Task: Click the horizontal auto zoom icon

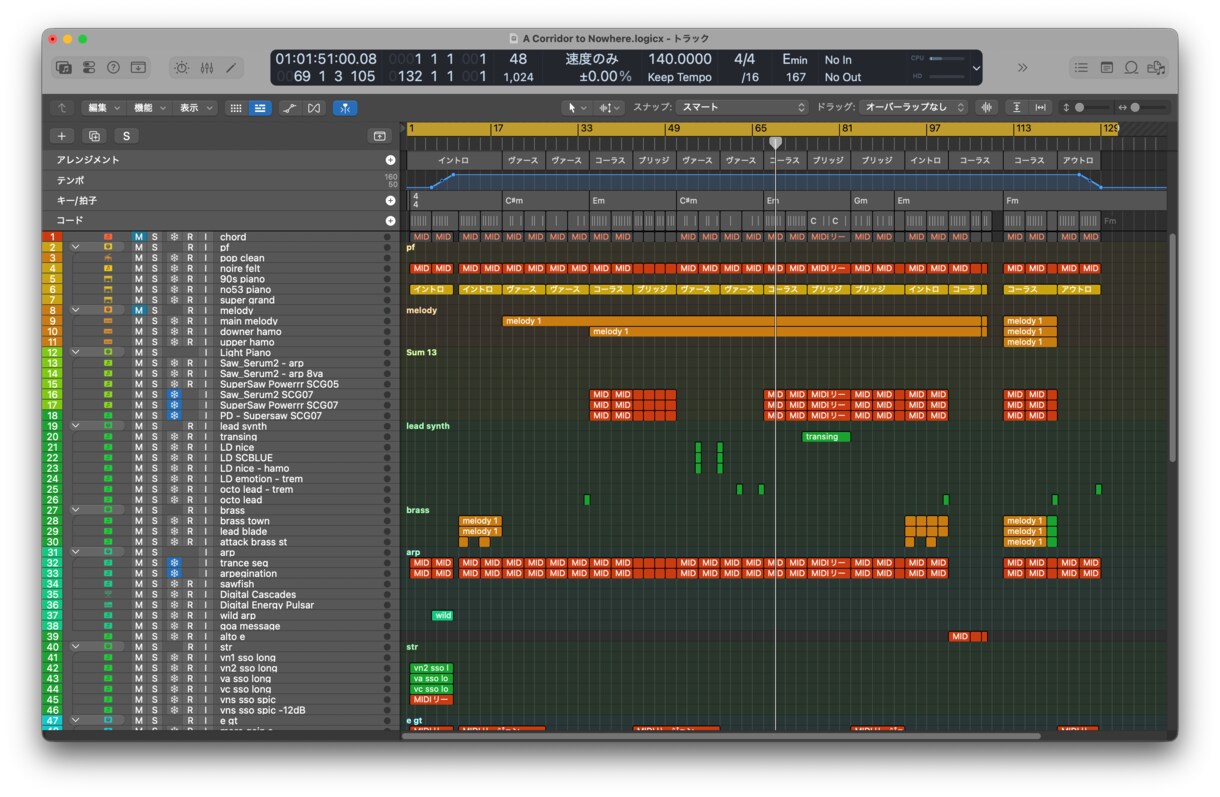Action: point(1040,108)
